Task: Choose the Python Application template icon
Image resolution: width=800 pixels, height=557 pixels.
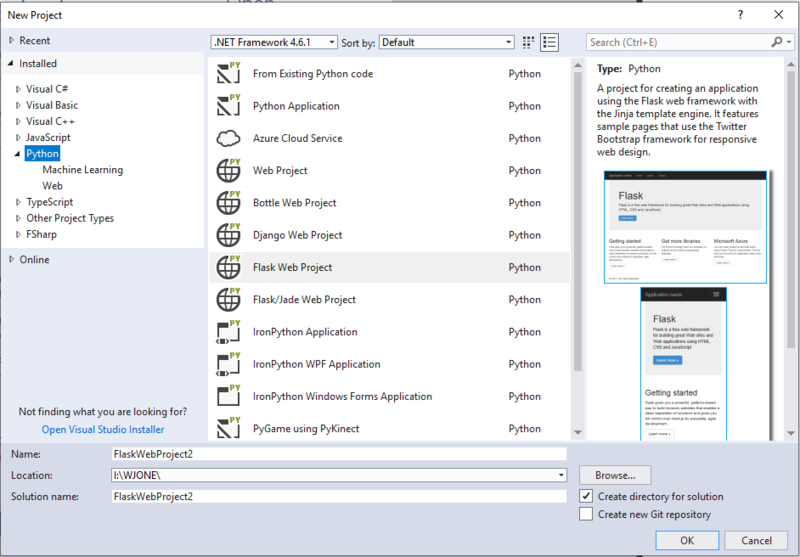Action: pos(229,105)
